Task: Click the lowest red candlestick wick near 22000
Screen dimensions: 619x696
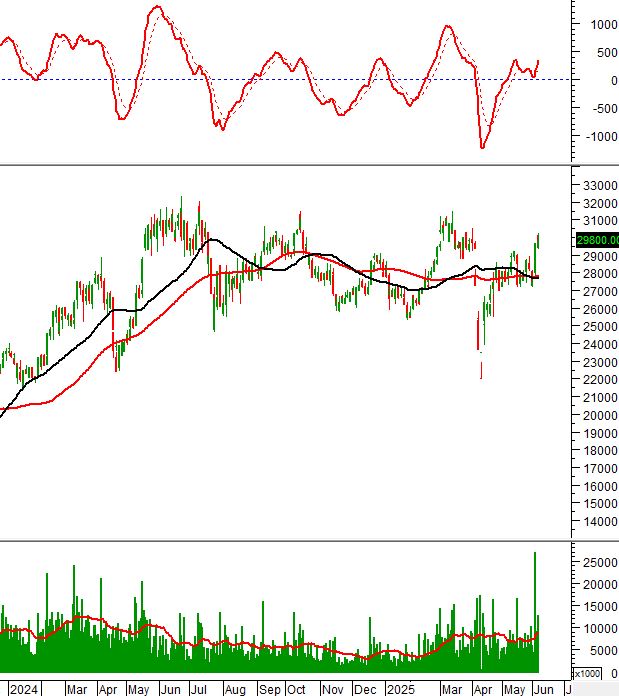Action: point(481,372)
